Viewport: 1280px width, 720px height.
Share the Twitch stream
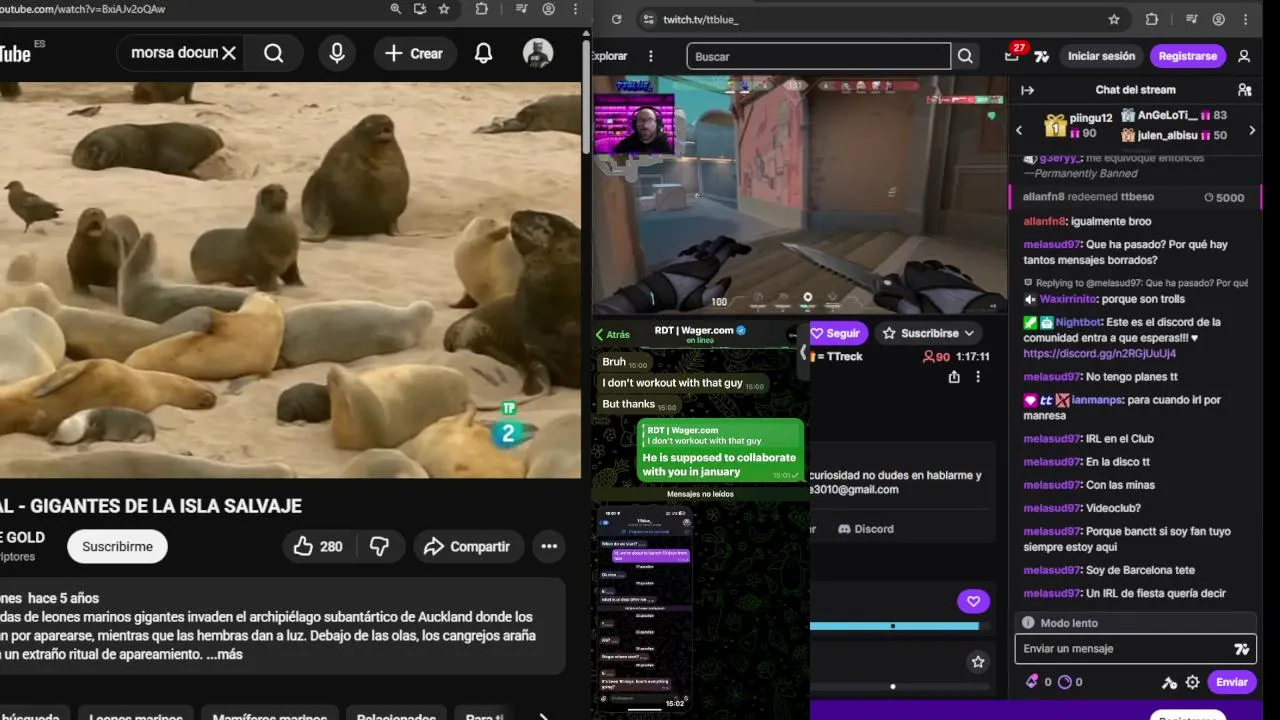click(x=954, y=377)
